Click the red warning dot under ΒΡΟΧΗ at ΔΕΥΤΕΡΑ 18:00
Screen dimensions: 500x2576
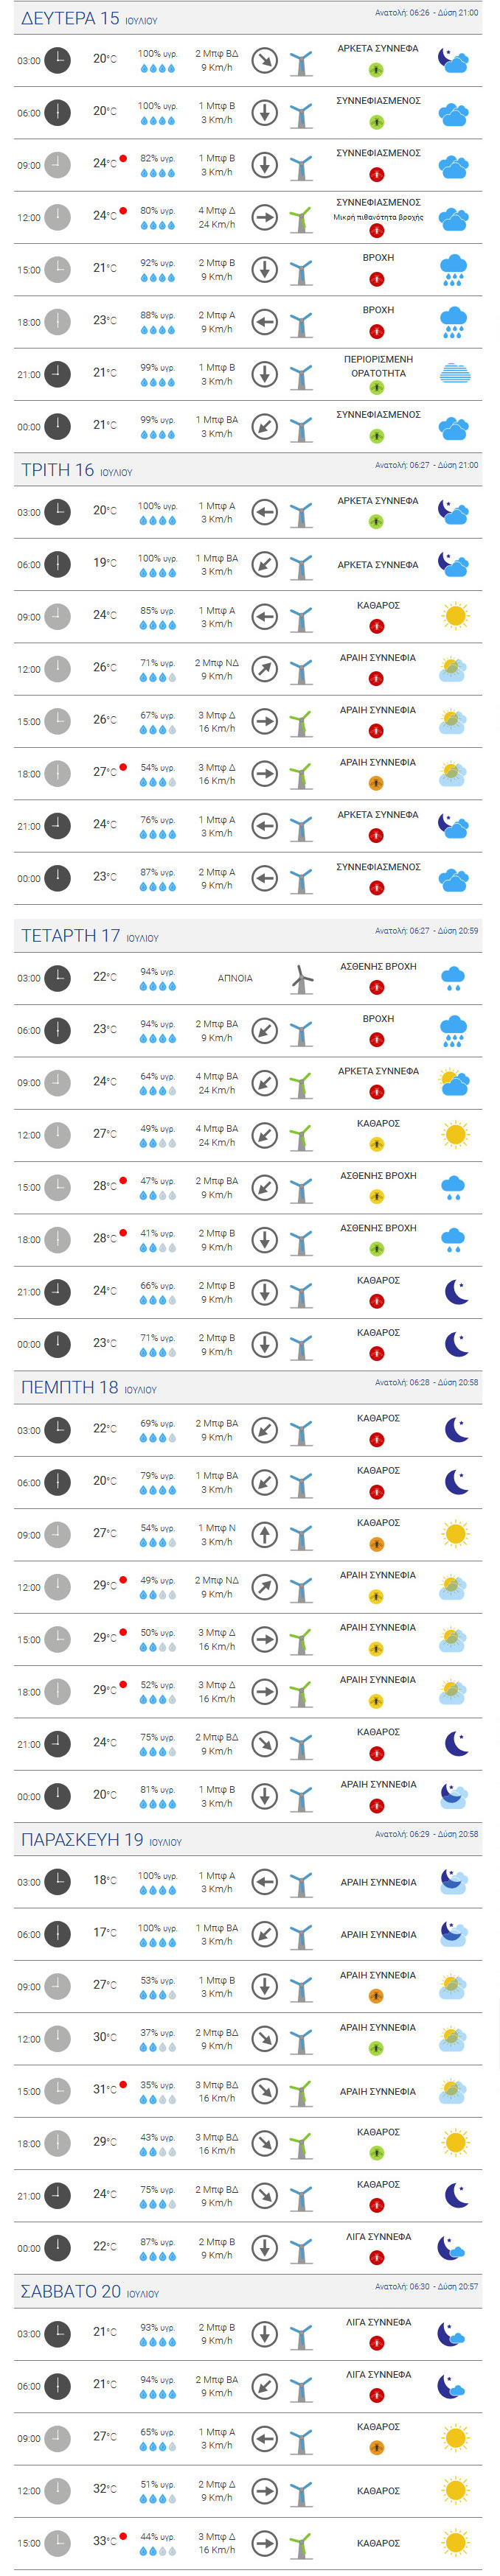pos(377,332)
